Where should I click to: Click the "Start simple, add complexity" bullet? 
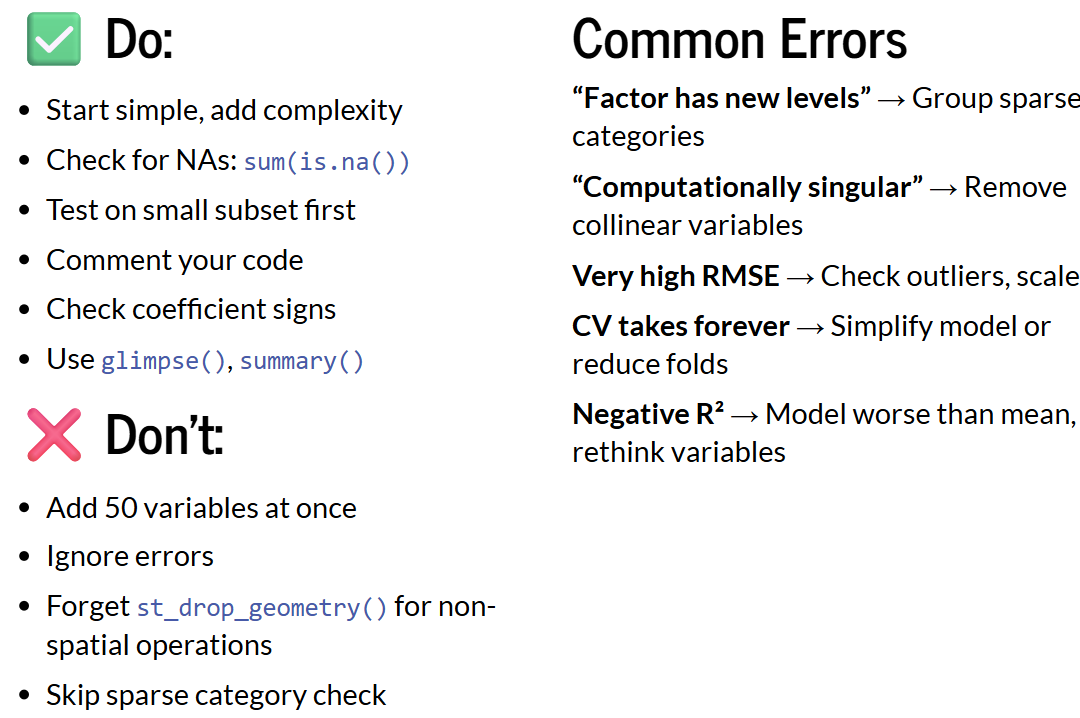[x=224, y=111]
